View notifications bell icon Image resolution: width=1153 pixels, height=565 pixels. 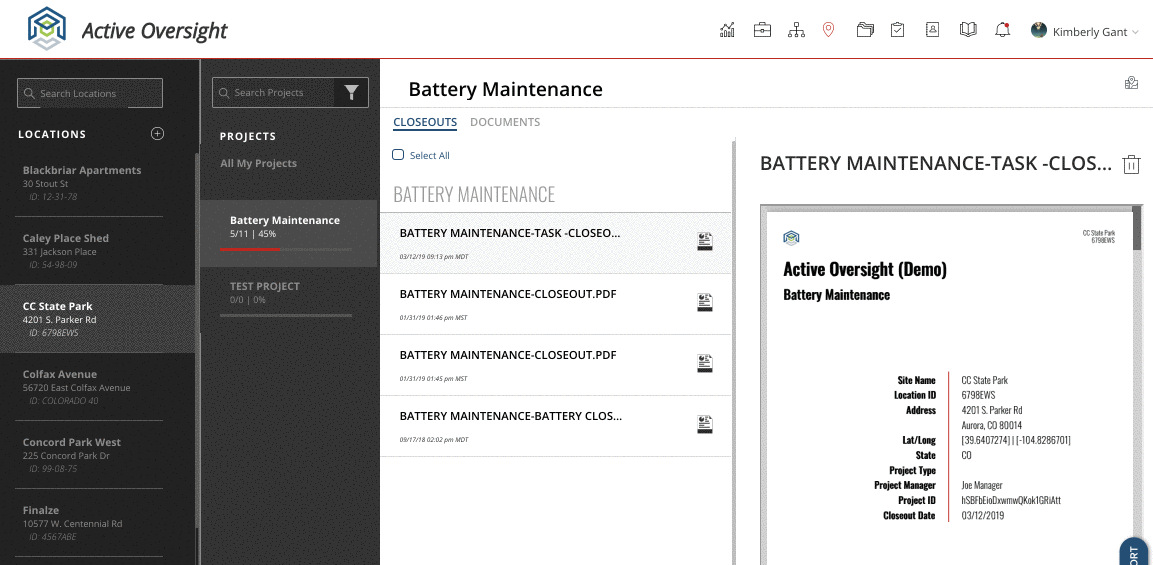(1002, 30)
